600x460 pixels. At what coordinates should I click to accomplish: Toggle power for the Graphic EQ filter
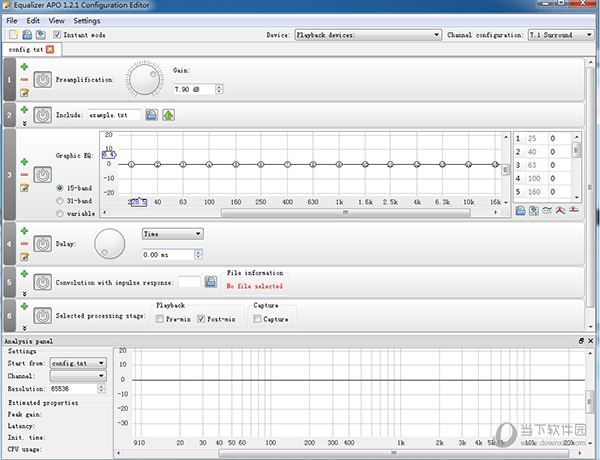click(42, 175)
